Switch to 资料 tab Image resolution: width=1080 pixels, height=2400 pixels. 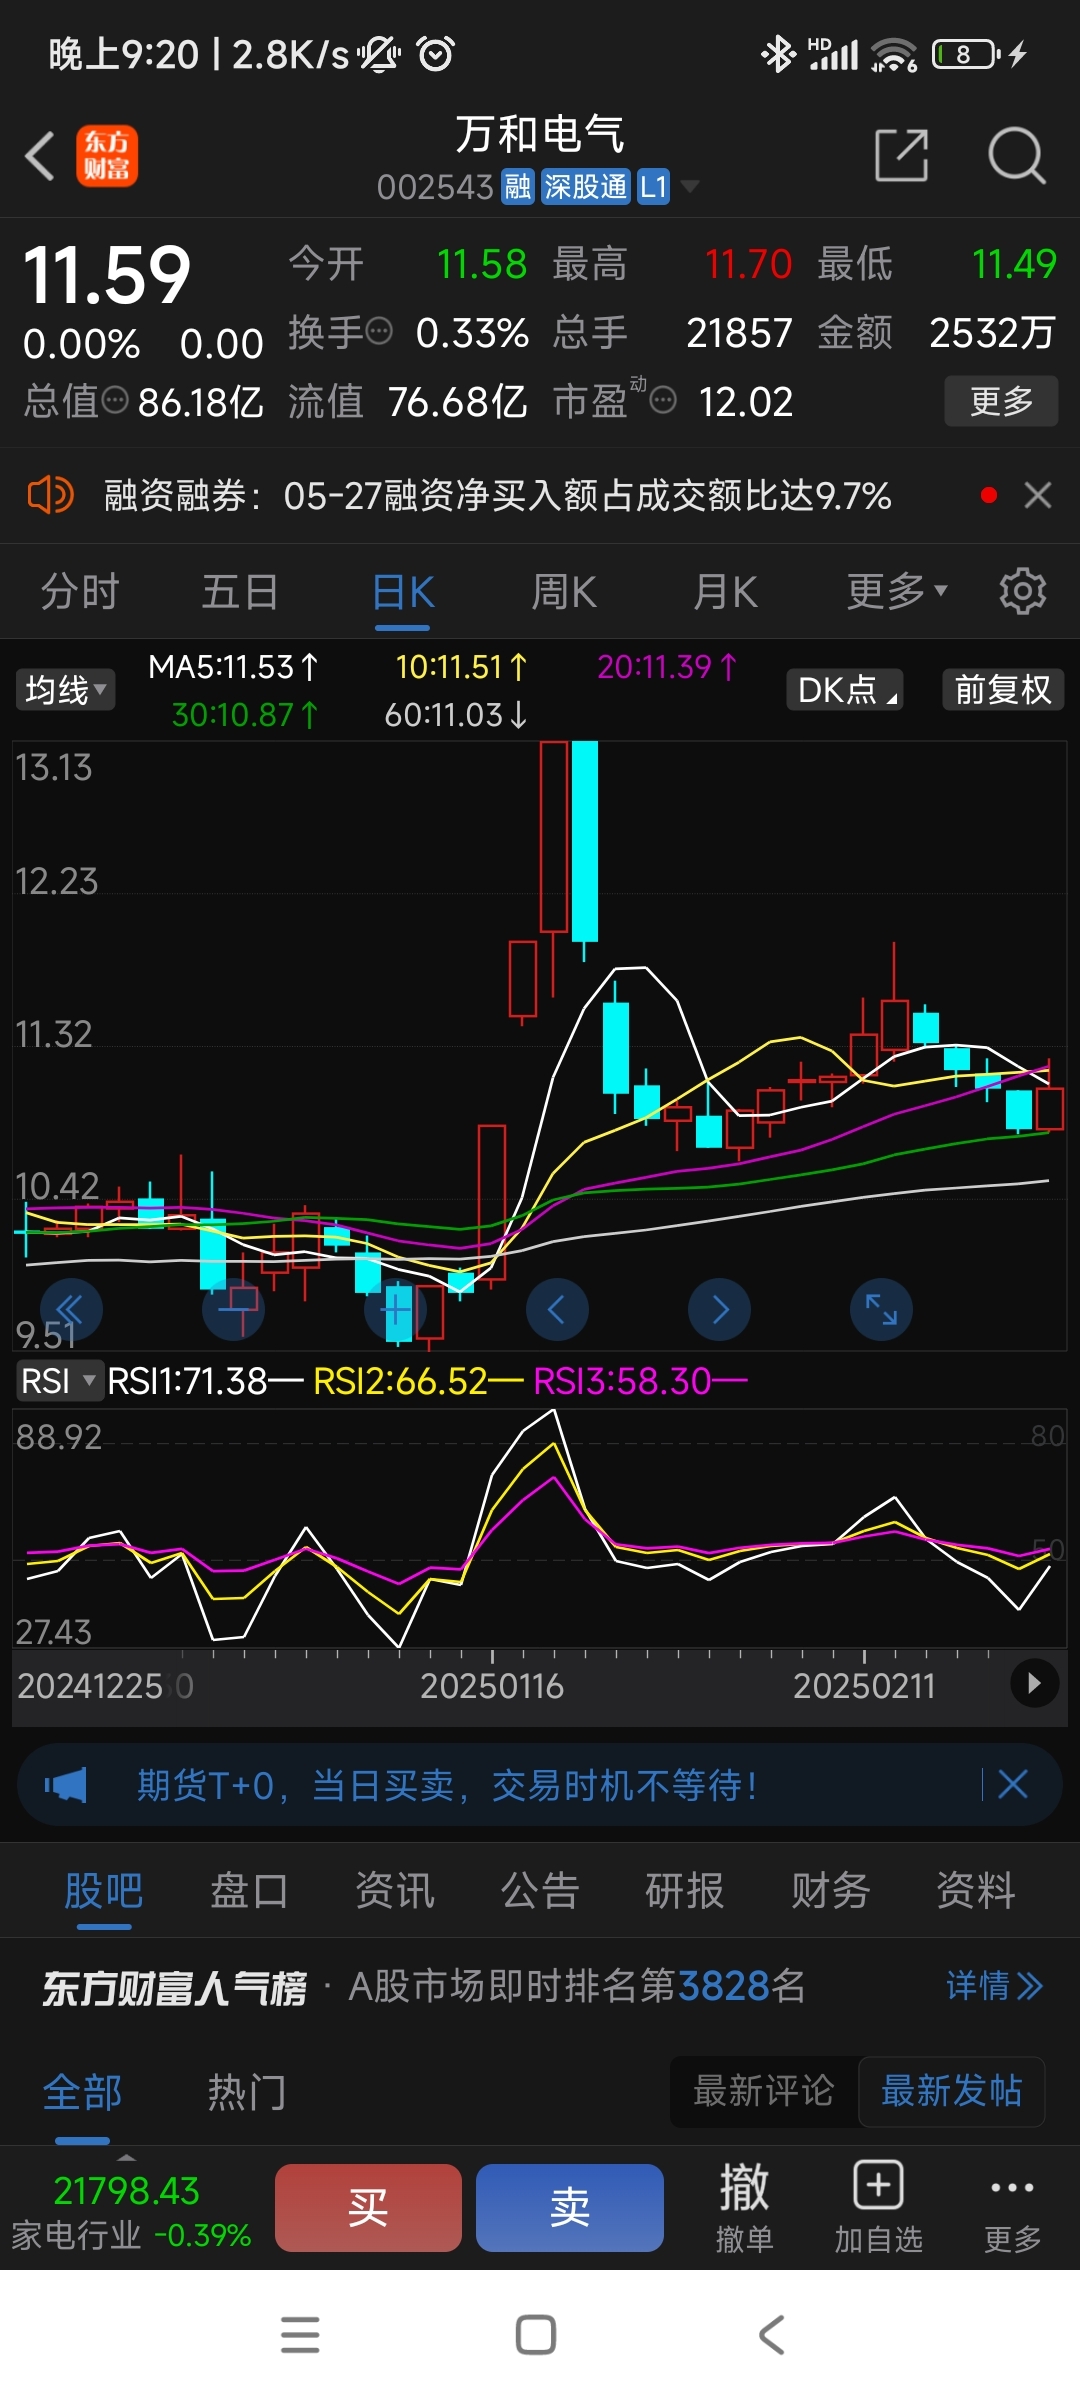point(976,1891)
